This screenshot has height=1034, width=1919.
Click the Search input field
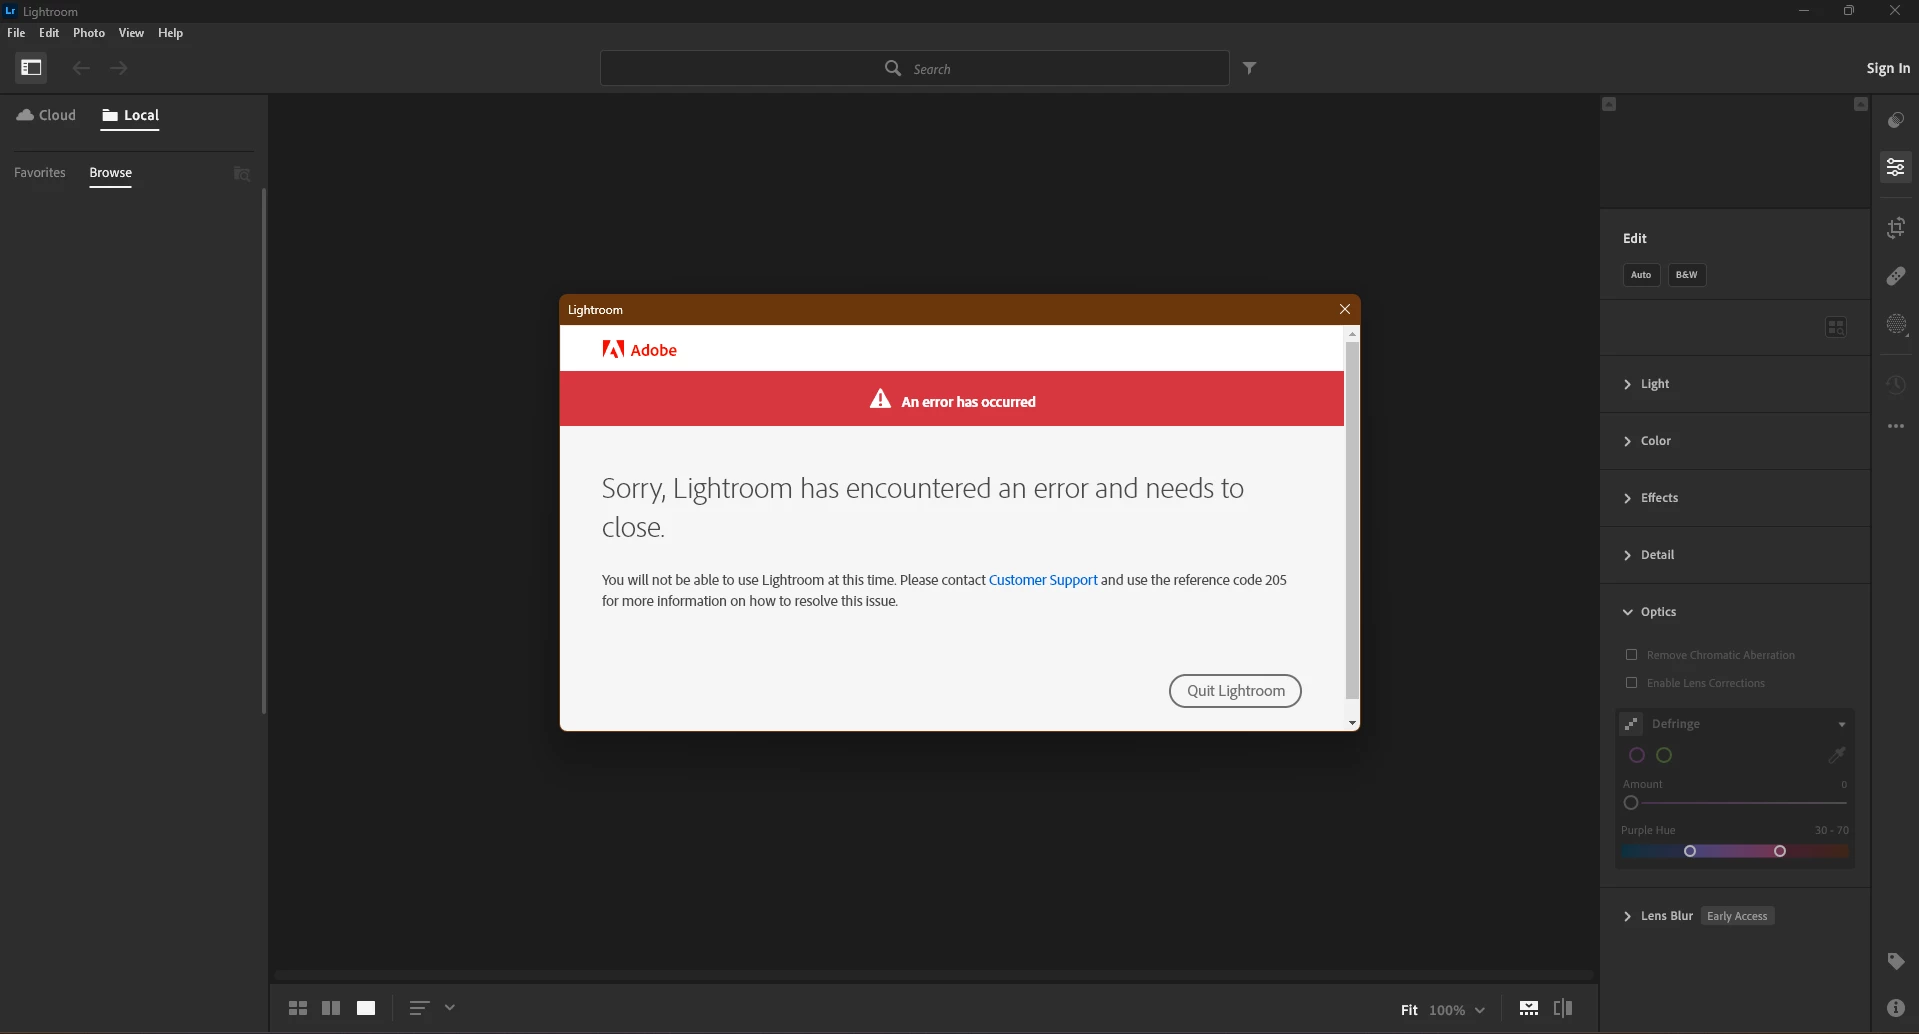915,68
